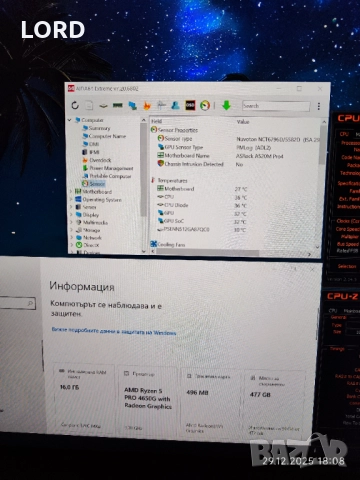The image size is (360, 480).
Task: Select Computer Name in the tree
Action: (x=104, y=136)
